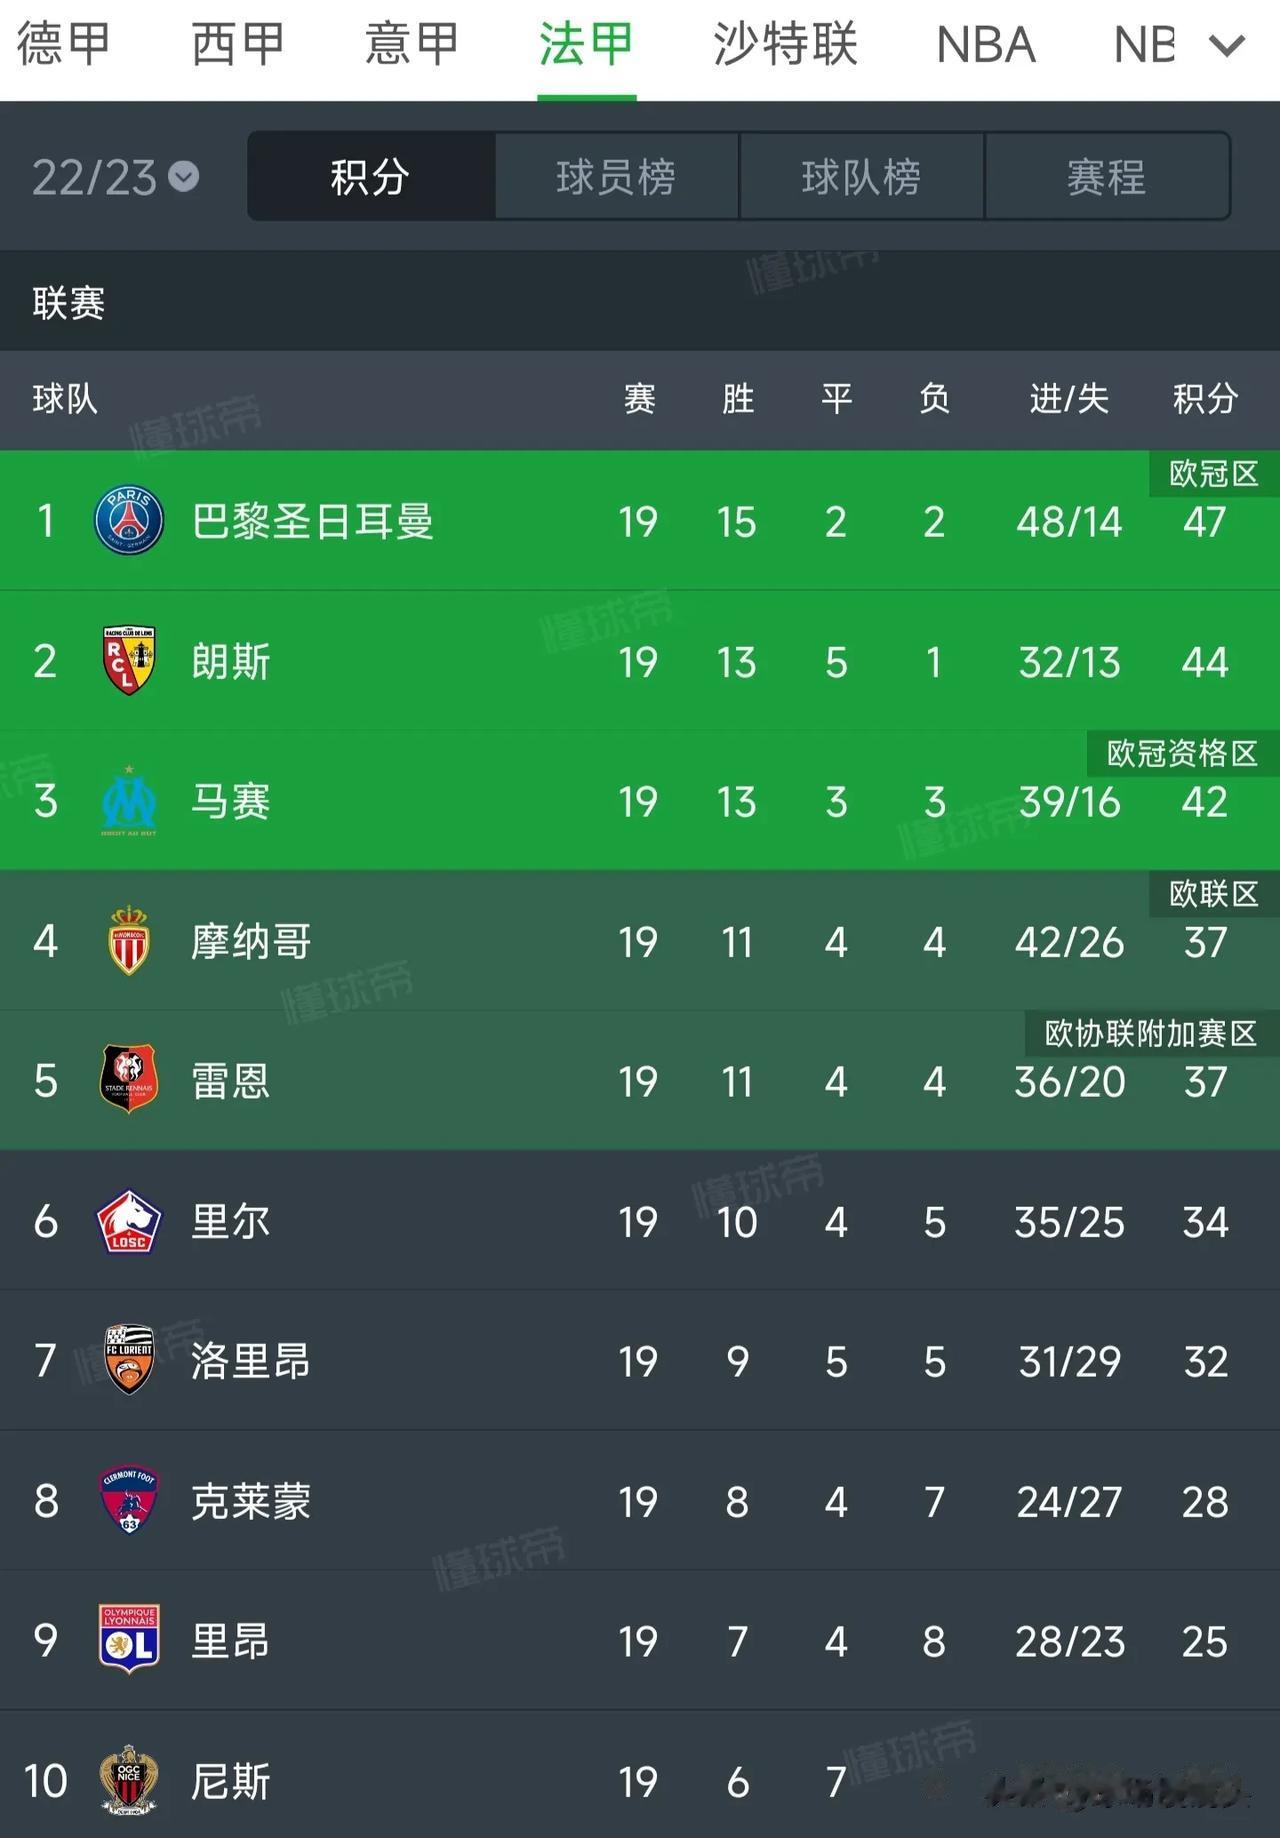Switch to the 球员榜 tab
Image resolution: width=1280 pixels, height=1838 pixels.
[x=616, y=177]
